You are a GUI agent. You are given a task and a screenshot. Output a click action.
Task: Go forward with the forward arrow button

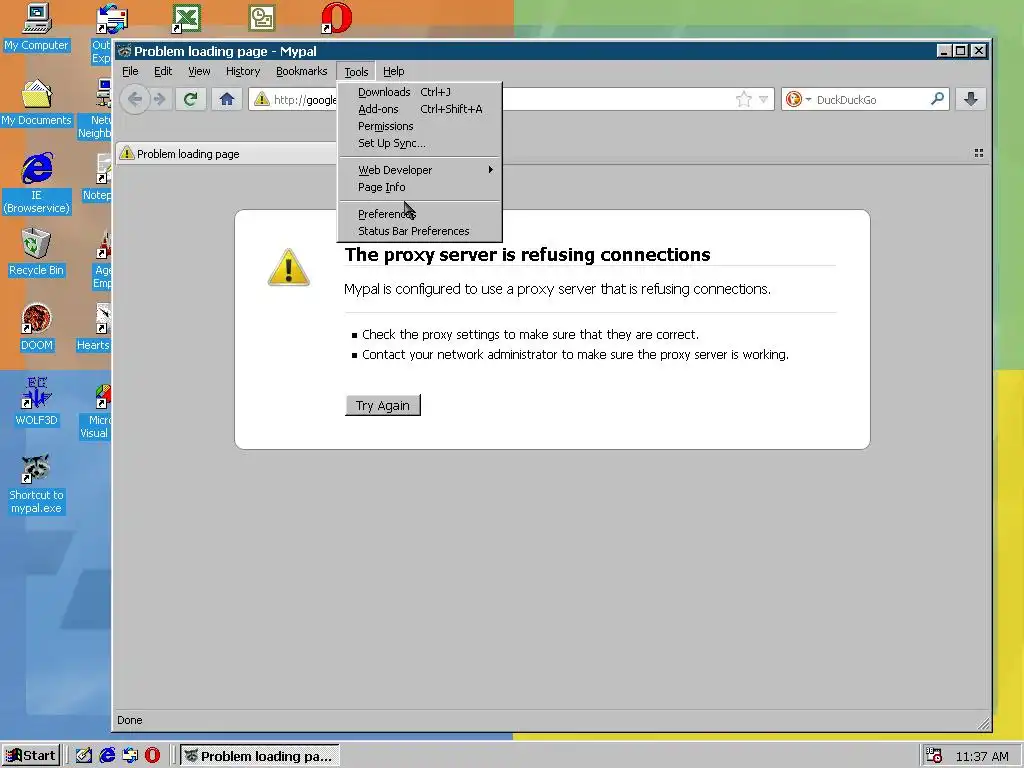click(159, 99)
